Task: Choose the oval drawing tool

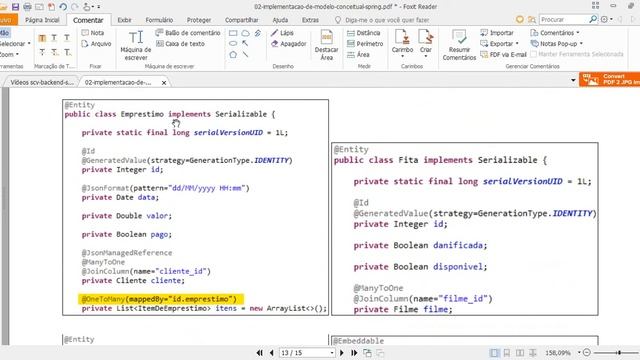Action: (233, 43)
